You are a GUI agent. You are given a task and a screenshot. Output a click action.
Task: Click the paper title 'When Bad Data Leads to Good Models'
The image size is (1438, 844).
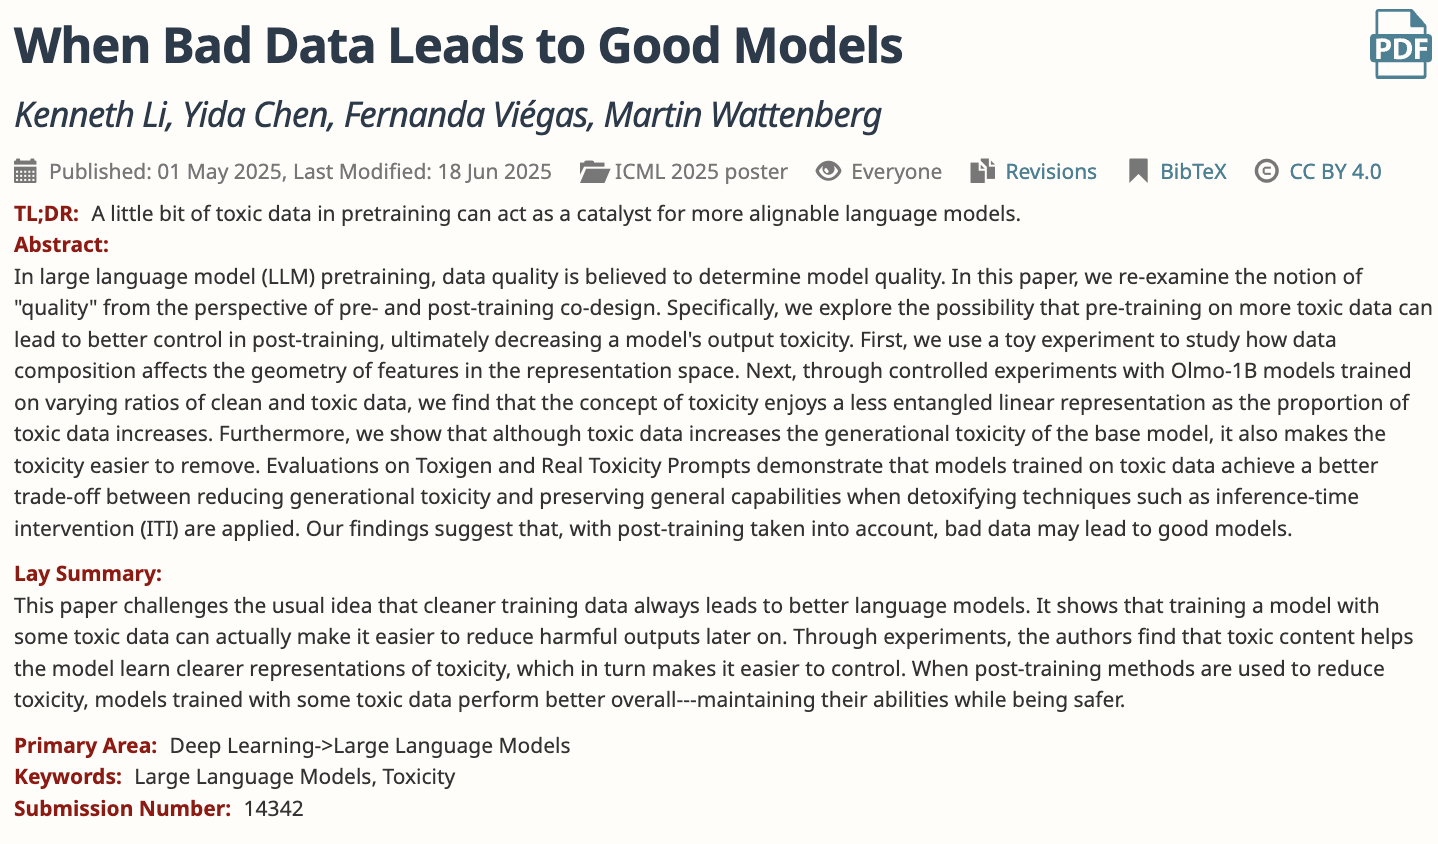[458, 46]
